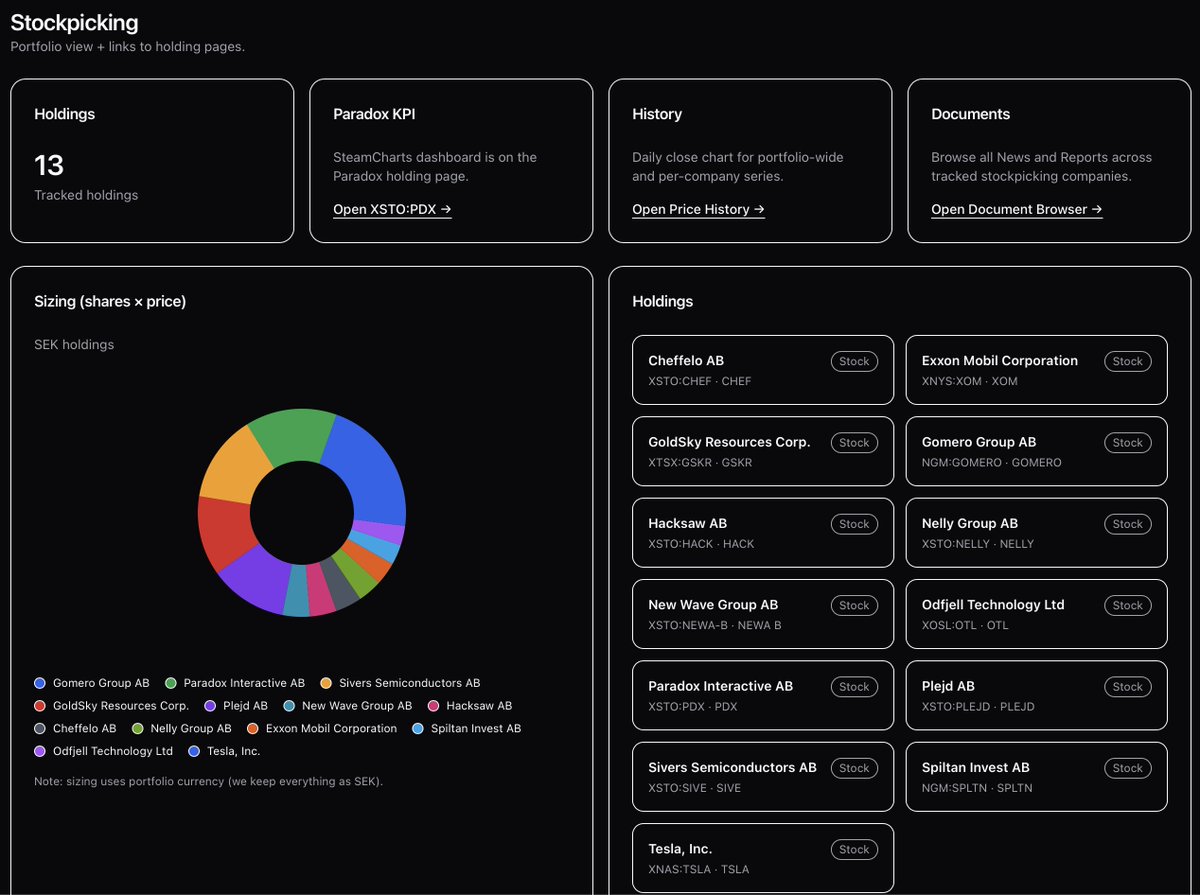
Task: Click the red GoldSky Resources Corp. legend dot
Action: 40,706
